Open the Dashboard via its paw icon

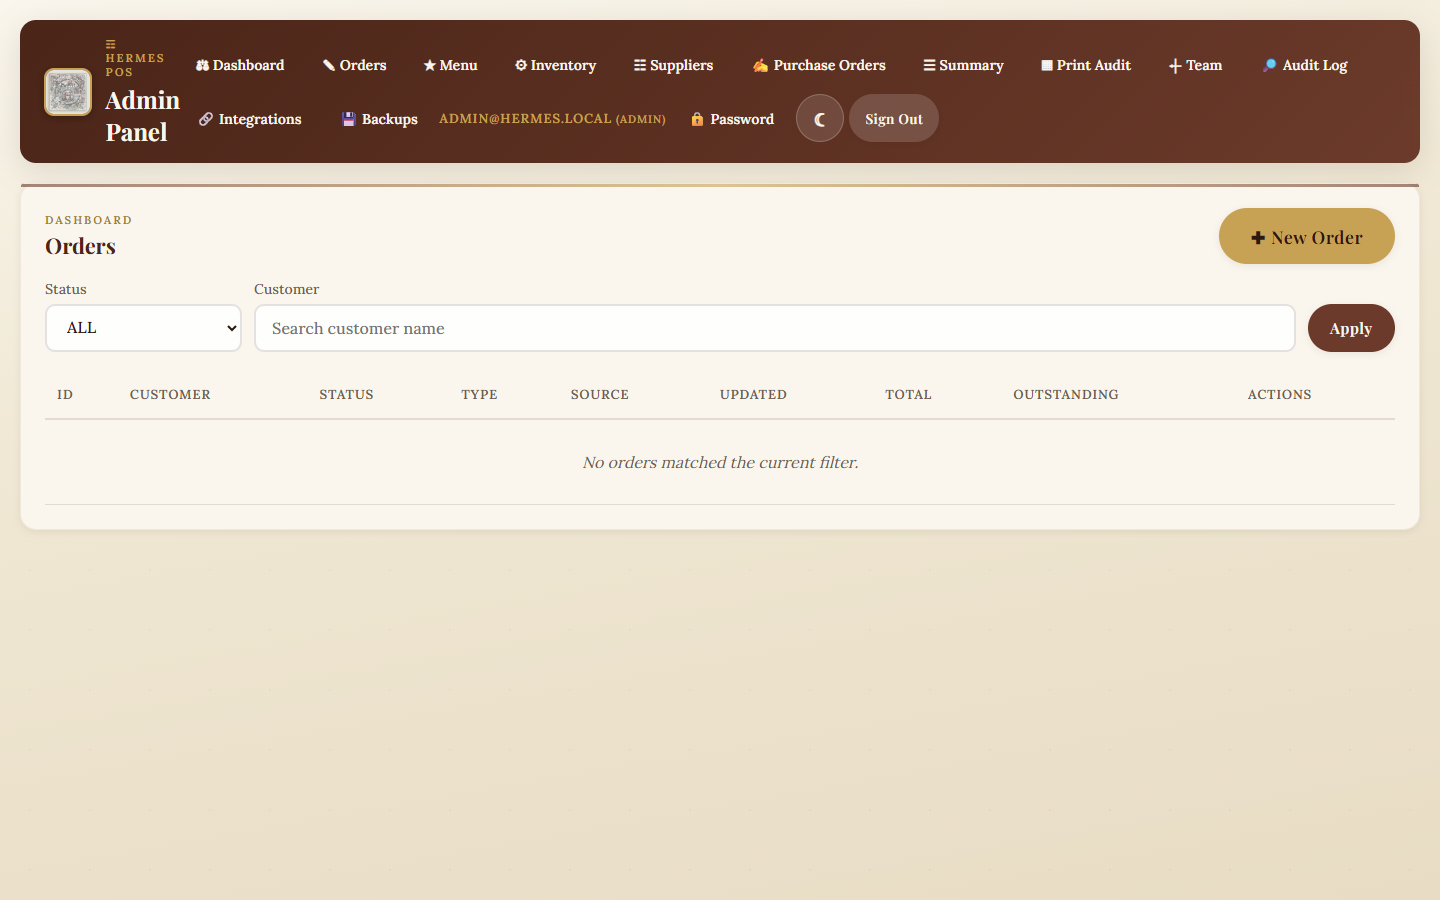[x=202, y=64]
